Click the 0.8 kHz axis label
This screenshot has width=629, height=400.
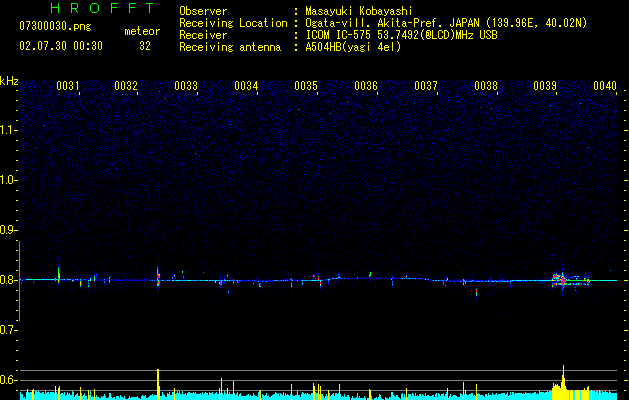point(8,280)
